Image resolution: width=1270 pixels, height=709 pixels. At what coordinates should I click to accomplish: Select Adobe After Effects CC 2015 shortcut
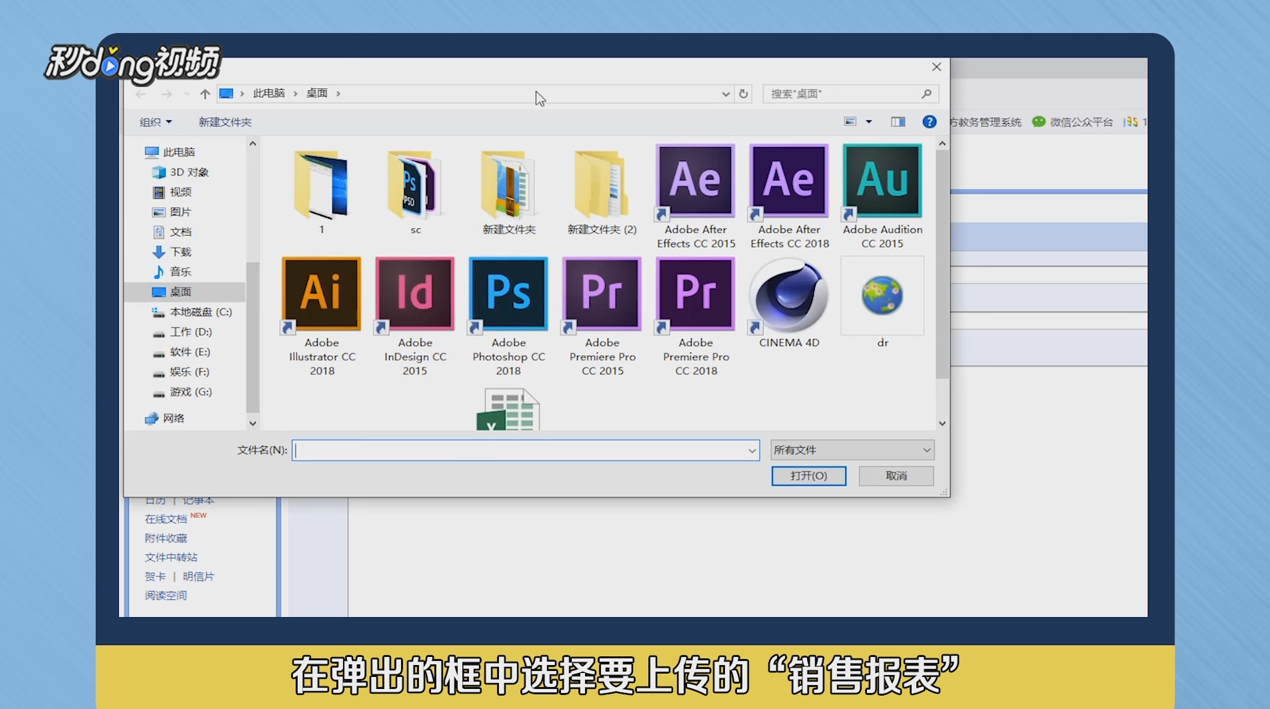pos(696,195)
